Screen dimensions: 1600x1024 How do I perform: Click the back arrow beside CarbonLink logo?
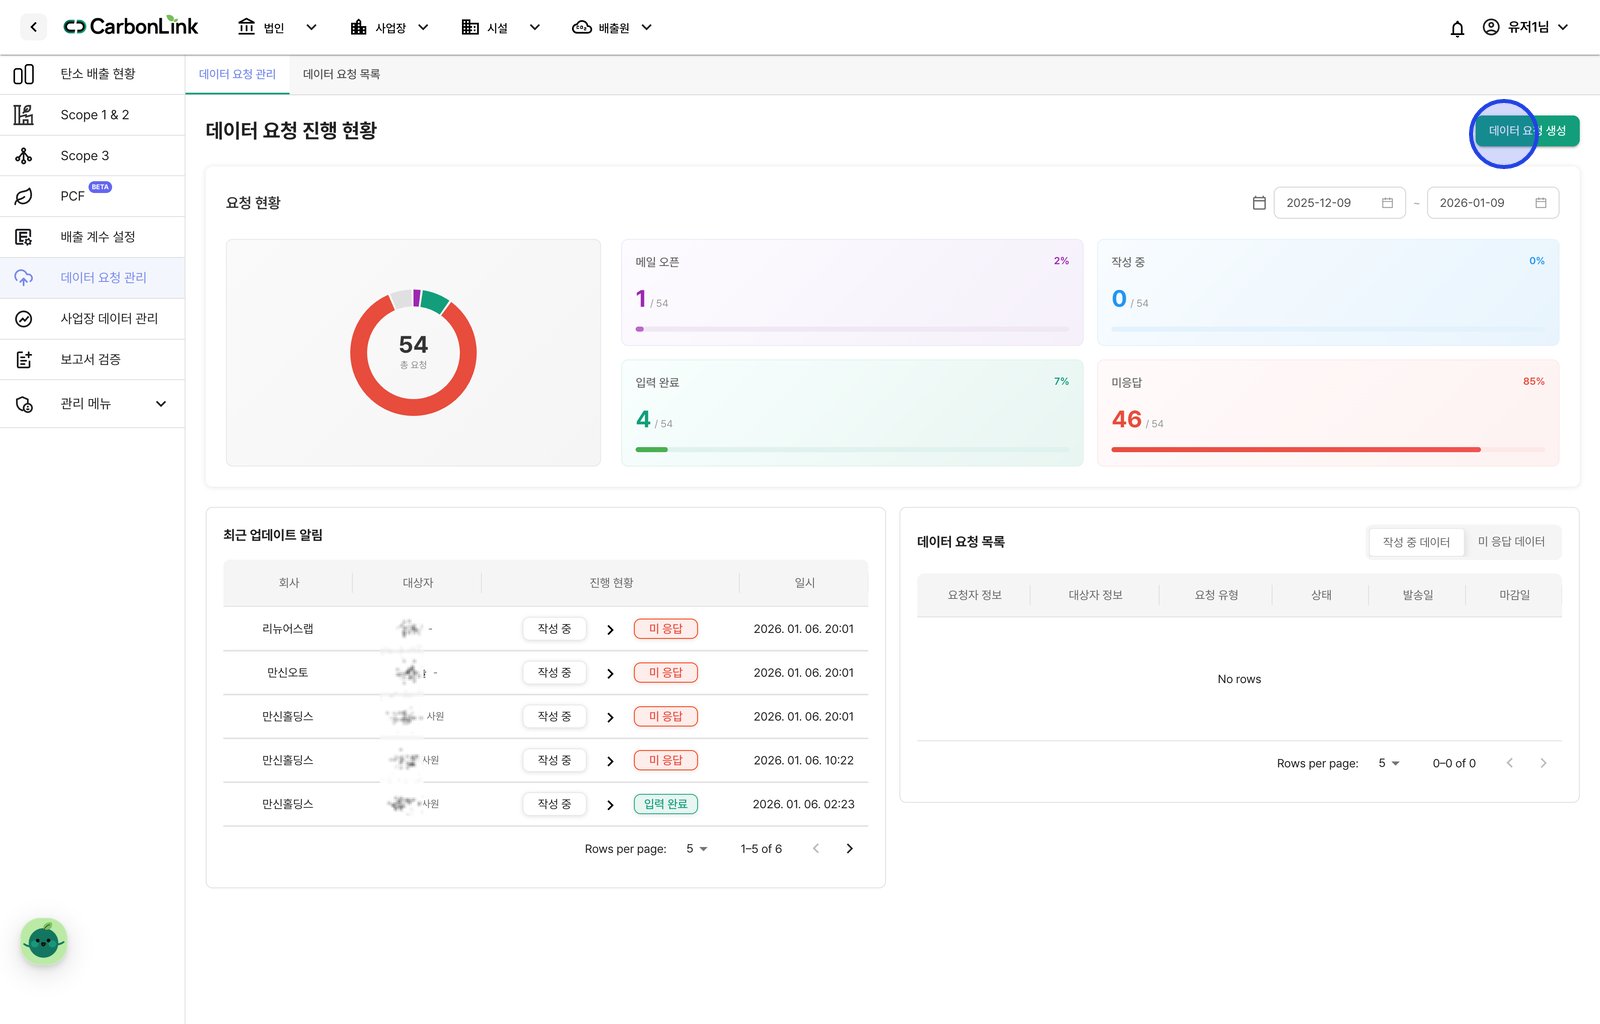coord(33,27)
